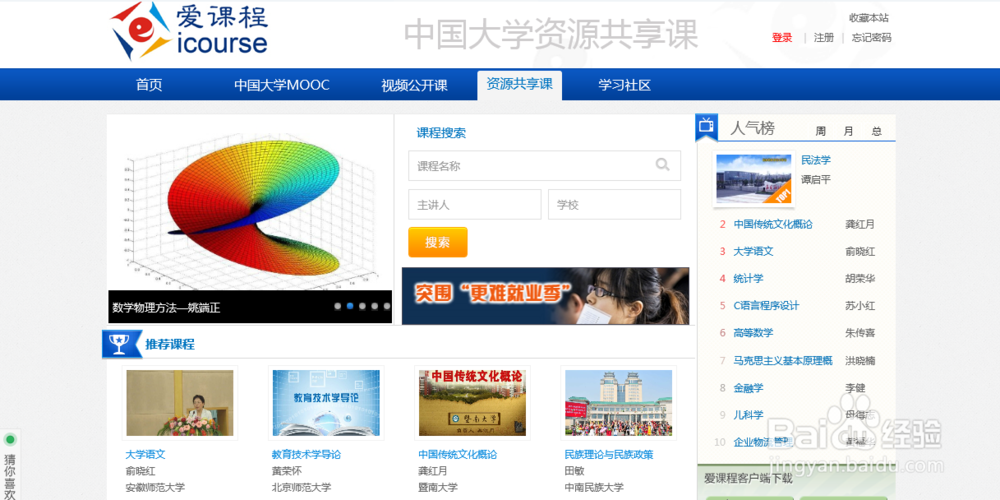
Task: Open the 教育技术学导论 course thumbnail
Action: pos(326,403)
